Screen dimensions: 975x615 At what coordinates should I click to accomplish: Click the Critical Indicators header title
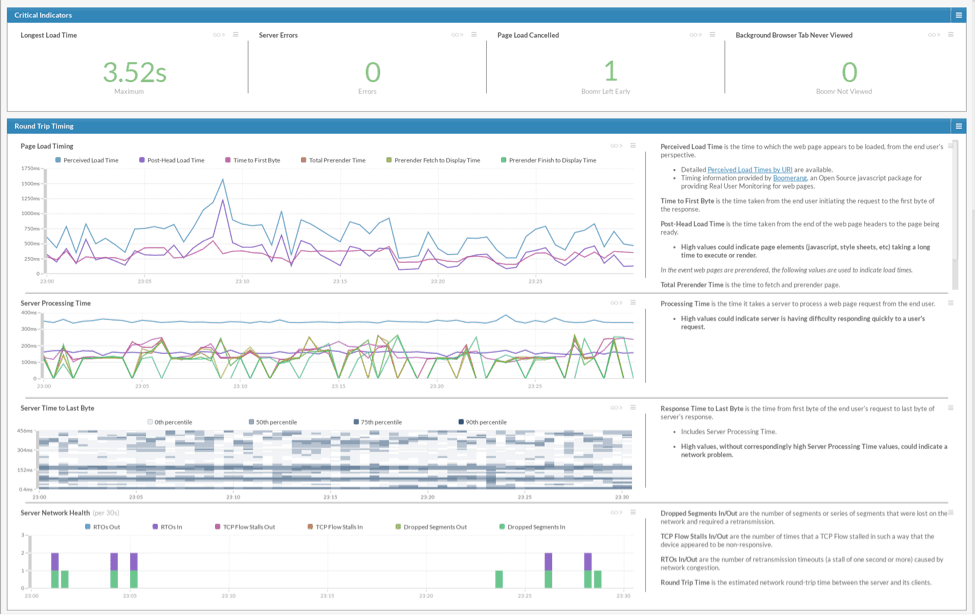pos(43,15)
